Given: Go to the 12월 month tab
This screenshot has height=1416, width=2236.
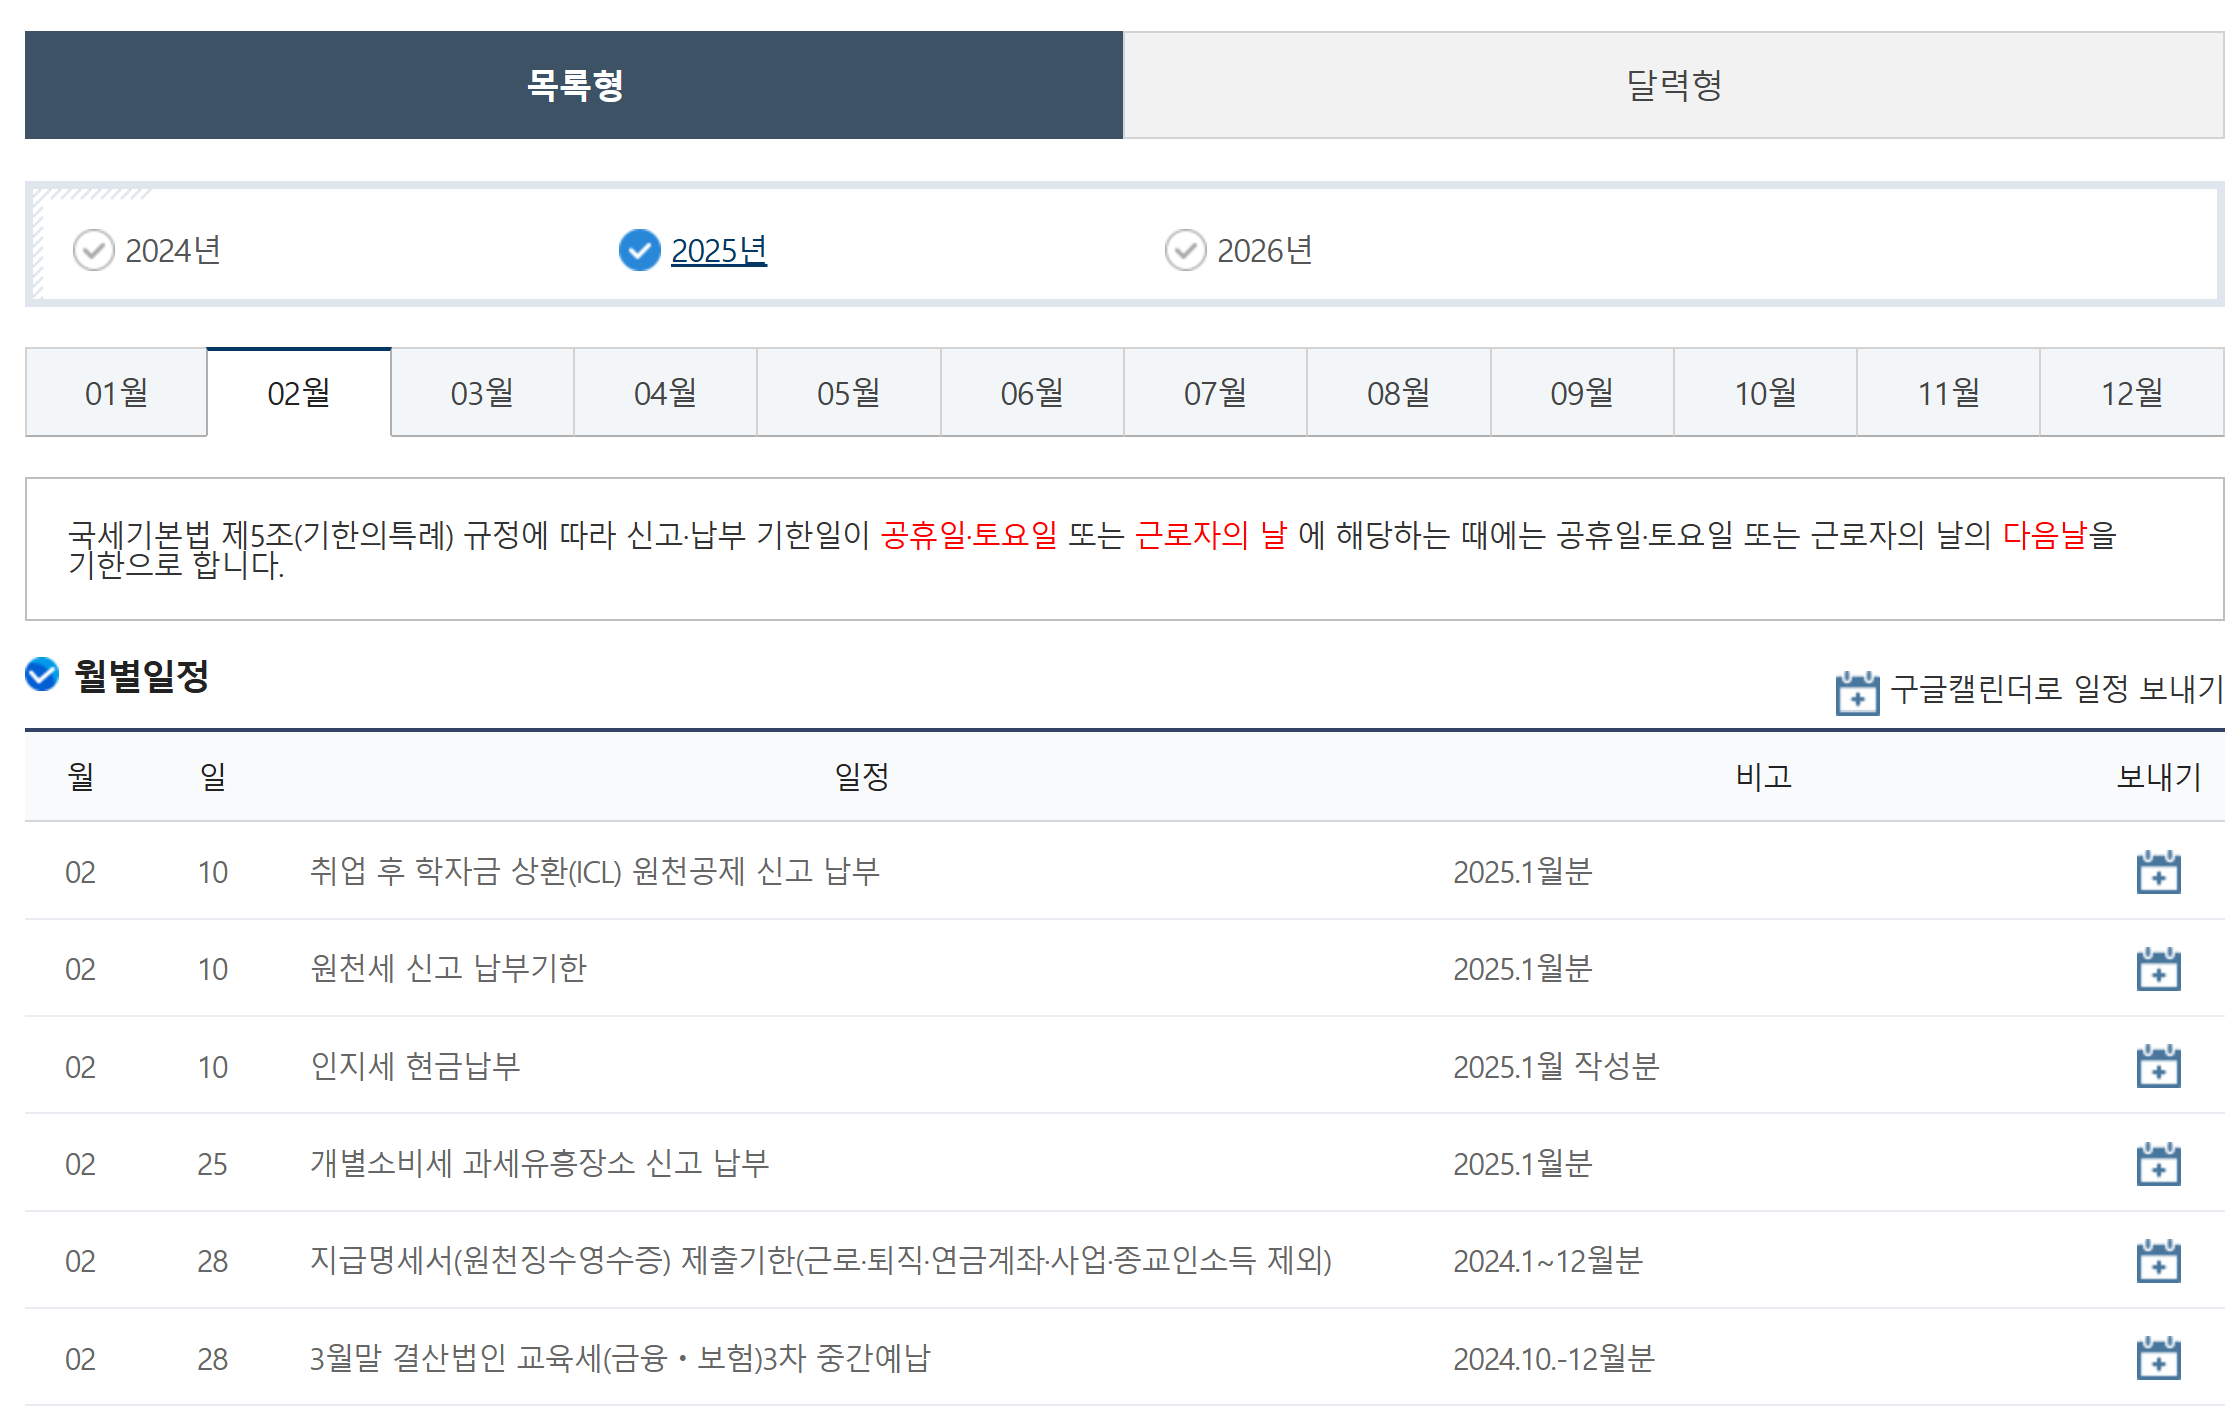Looking at the screenshot, I should tap(2132, 393).
